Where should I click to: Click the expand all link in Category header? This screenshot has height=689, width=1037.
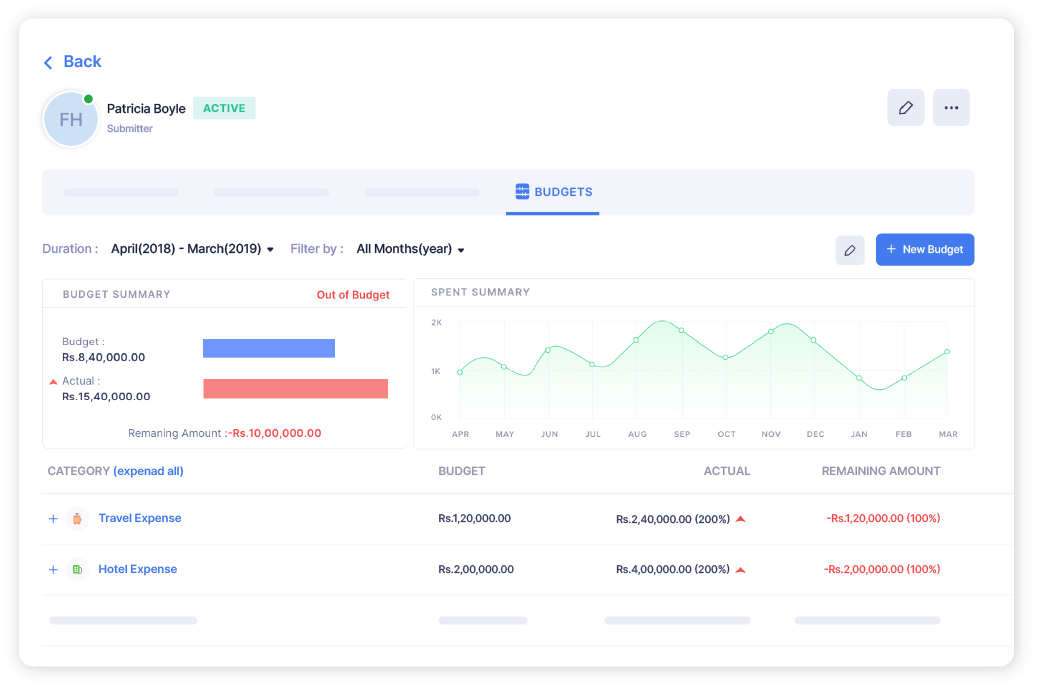point(147,471)
